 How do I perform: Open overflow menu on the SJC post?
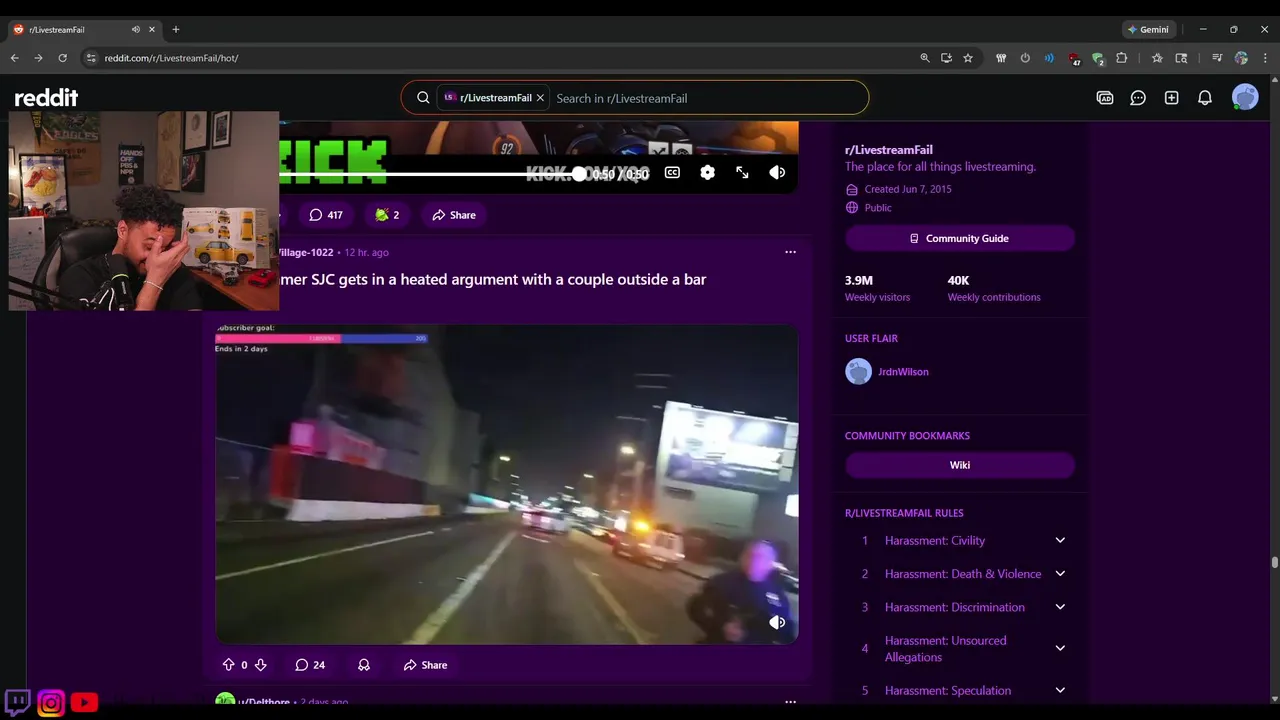click(790, 252)
